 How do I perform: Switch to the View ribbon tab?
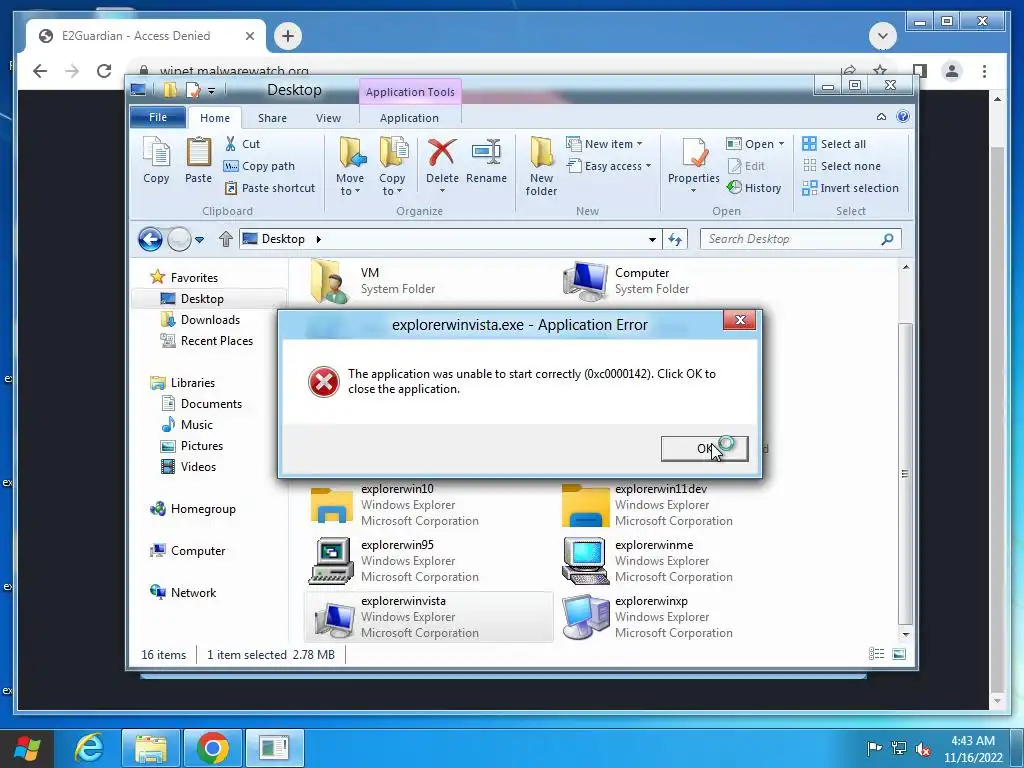[328, 118]
